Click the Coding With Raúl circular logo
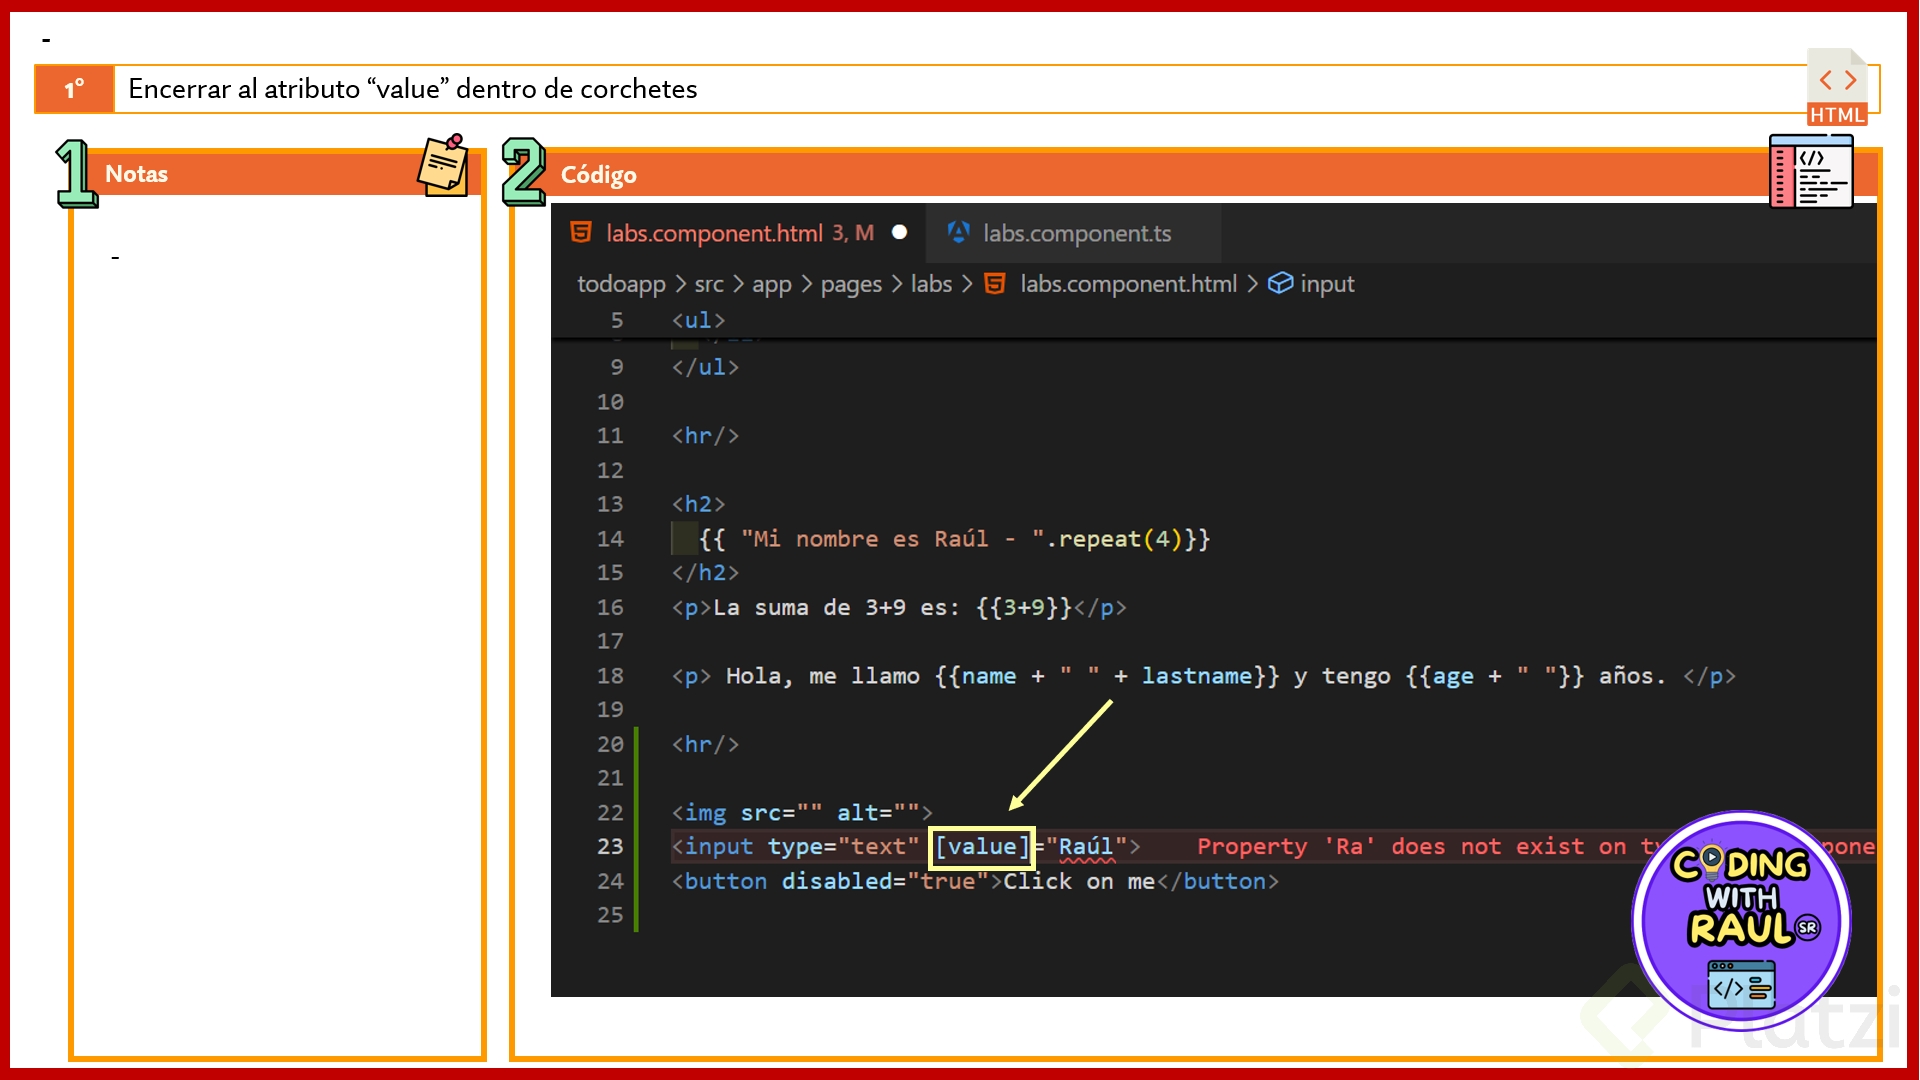1920x1080 pixels. tap(1741, 920)
